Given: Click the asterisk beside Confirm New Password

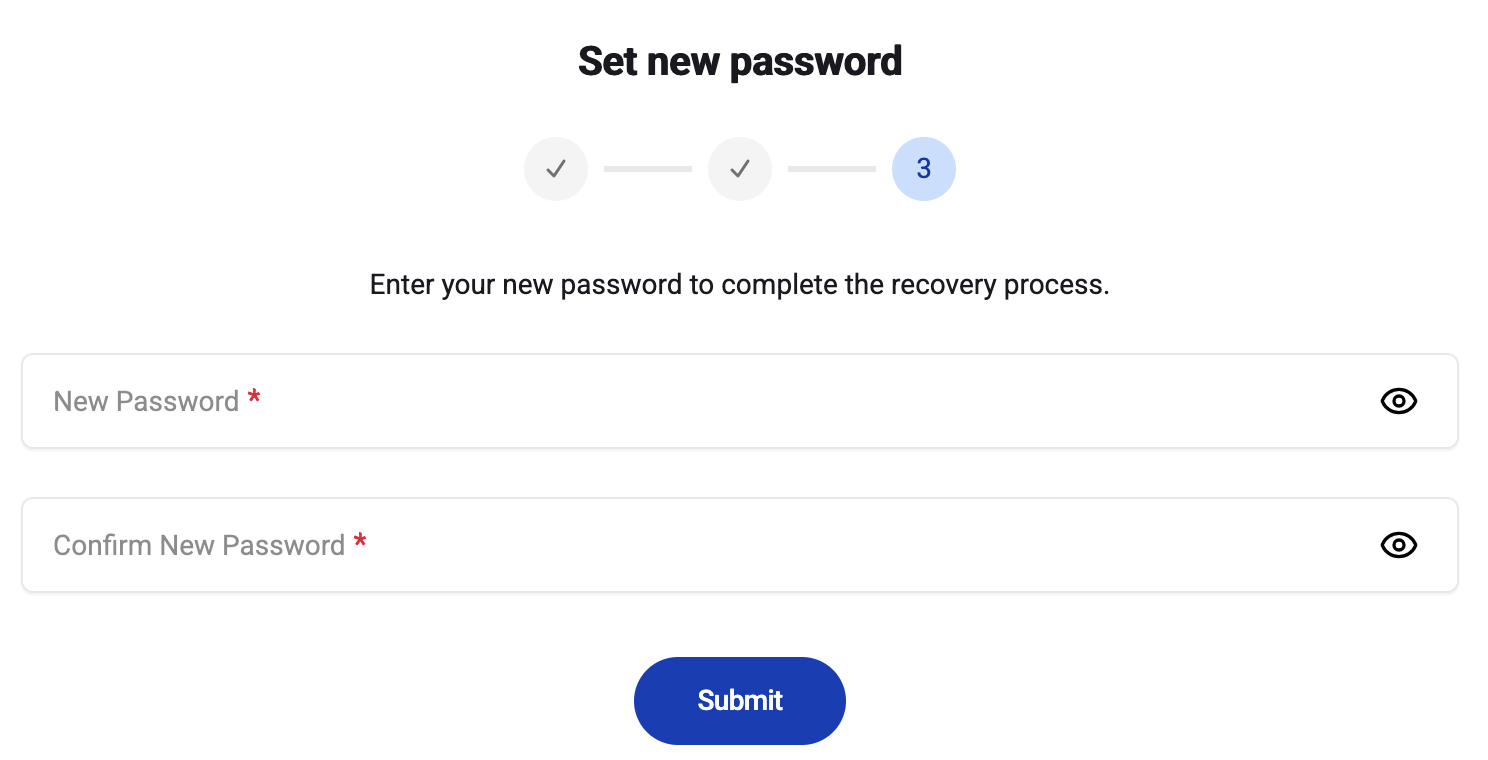Looking at the screenshot, I should click(360, 543).
